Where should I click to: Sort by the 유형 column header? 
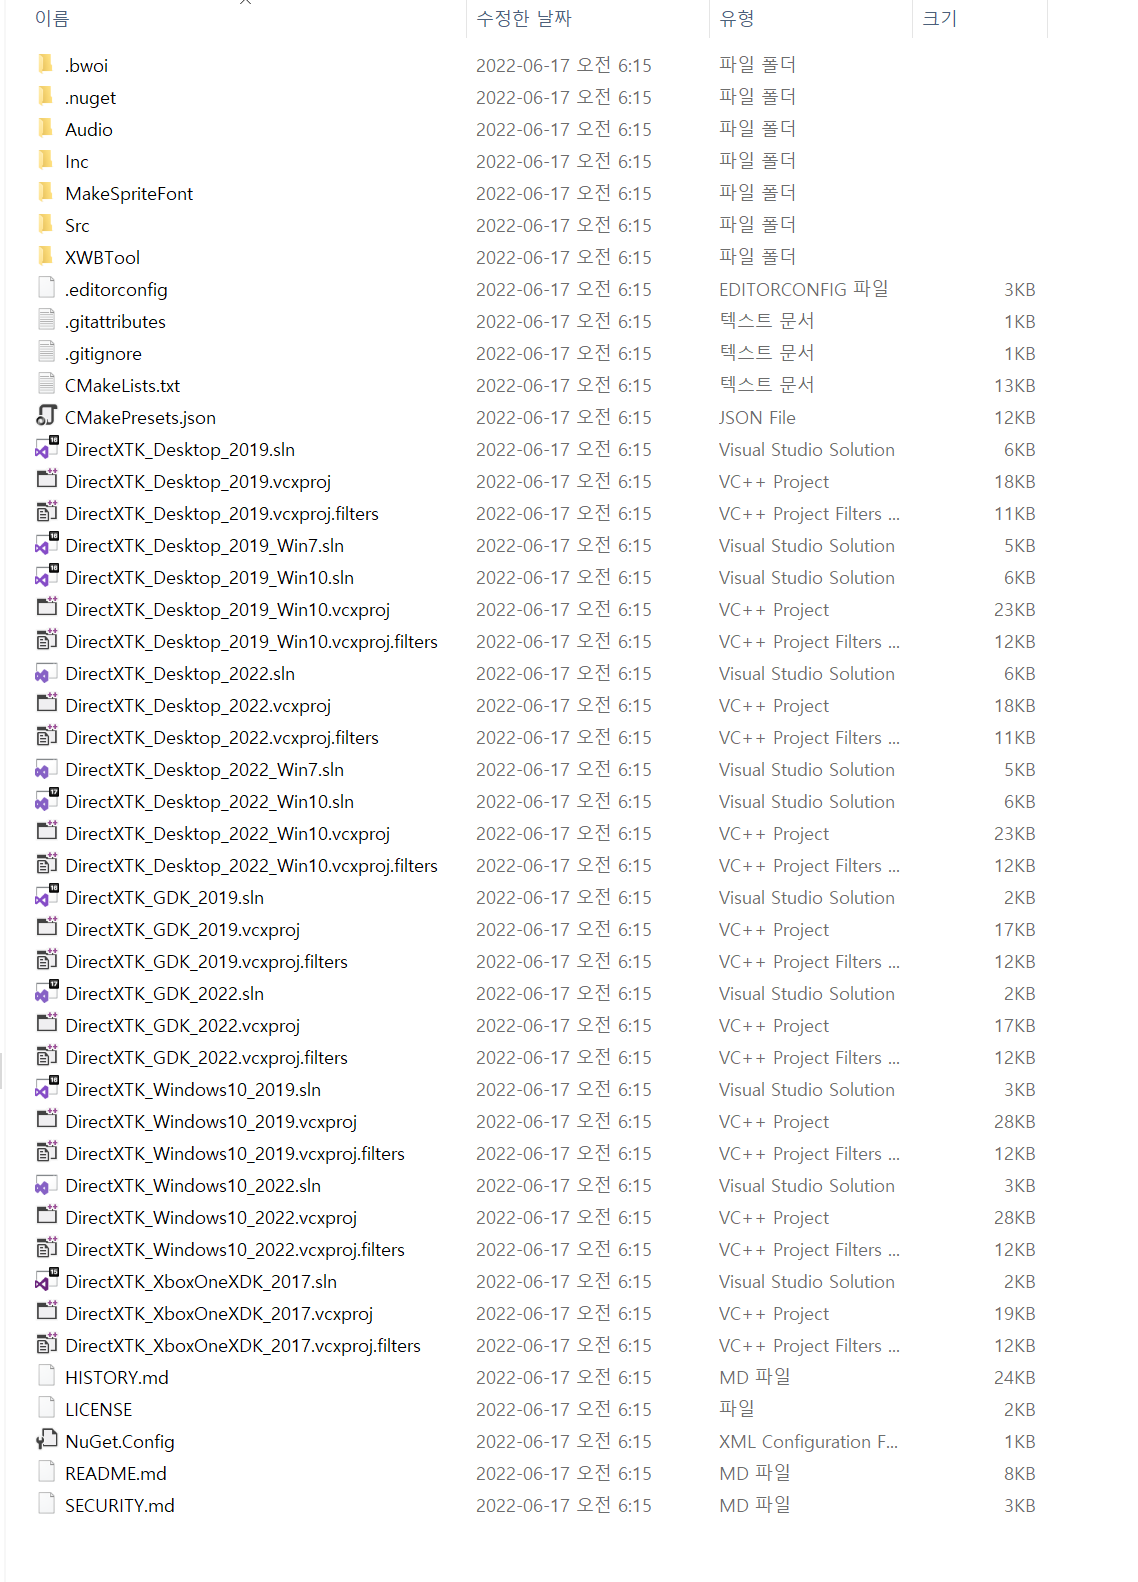[737, 18]
